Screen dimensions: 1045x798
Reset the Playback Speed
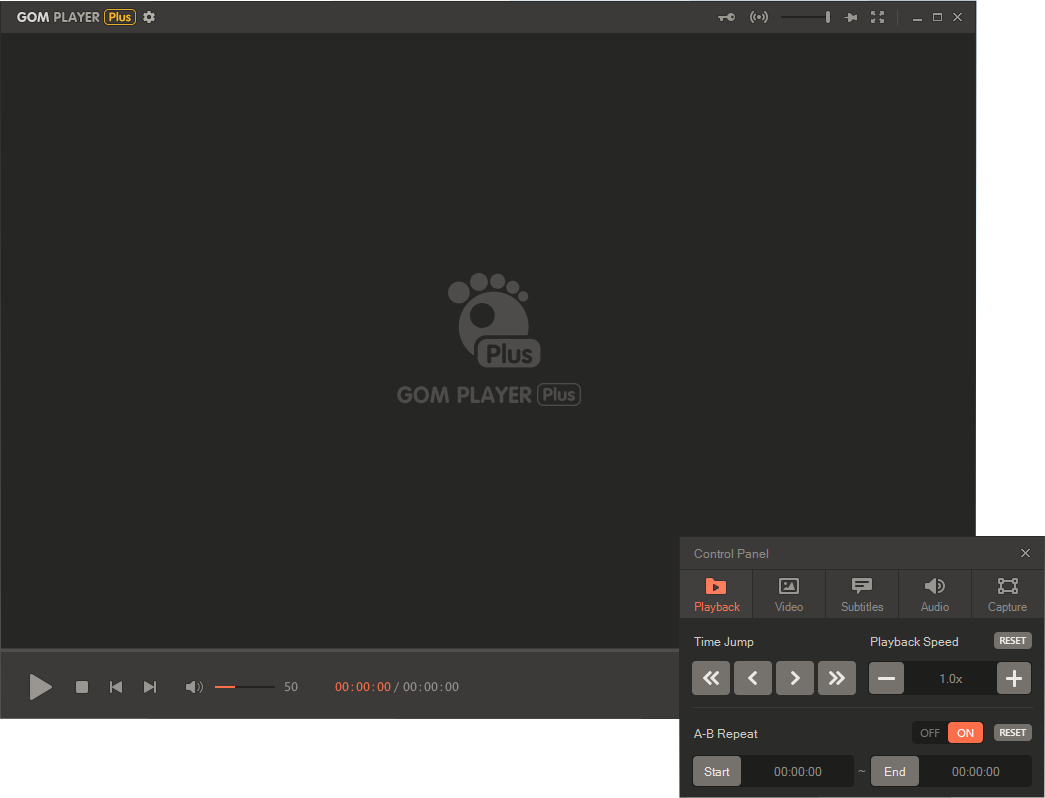1012,641
